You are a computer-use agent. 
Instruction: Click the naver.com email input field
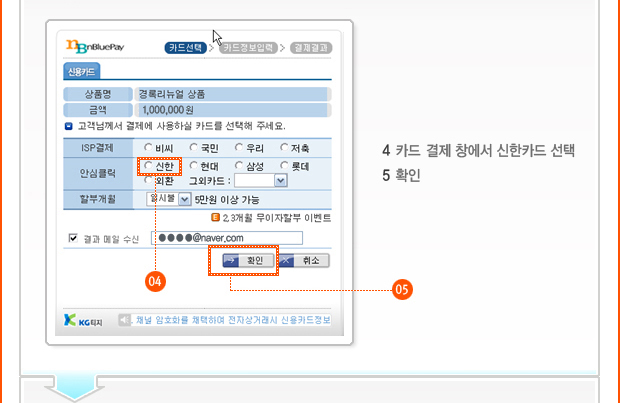227,238
